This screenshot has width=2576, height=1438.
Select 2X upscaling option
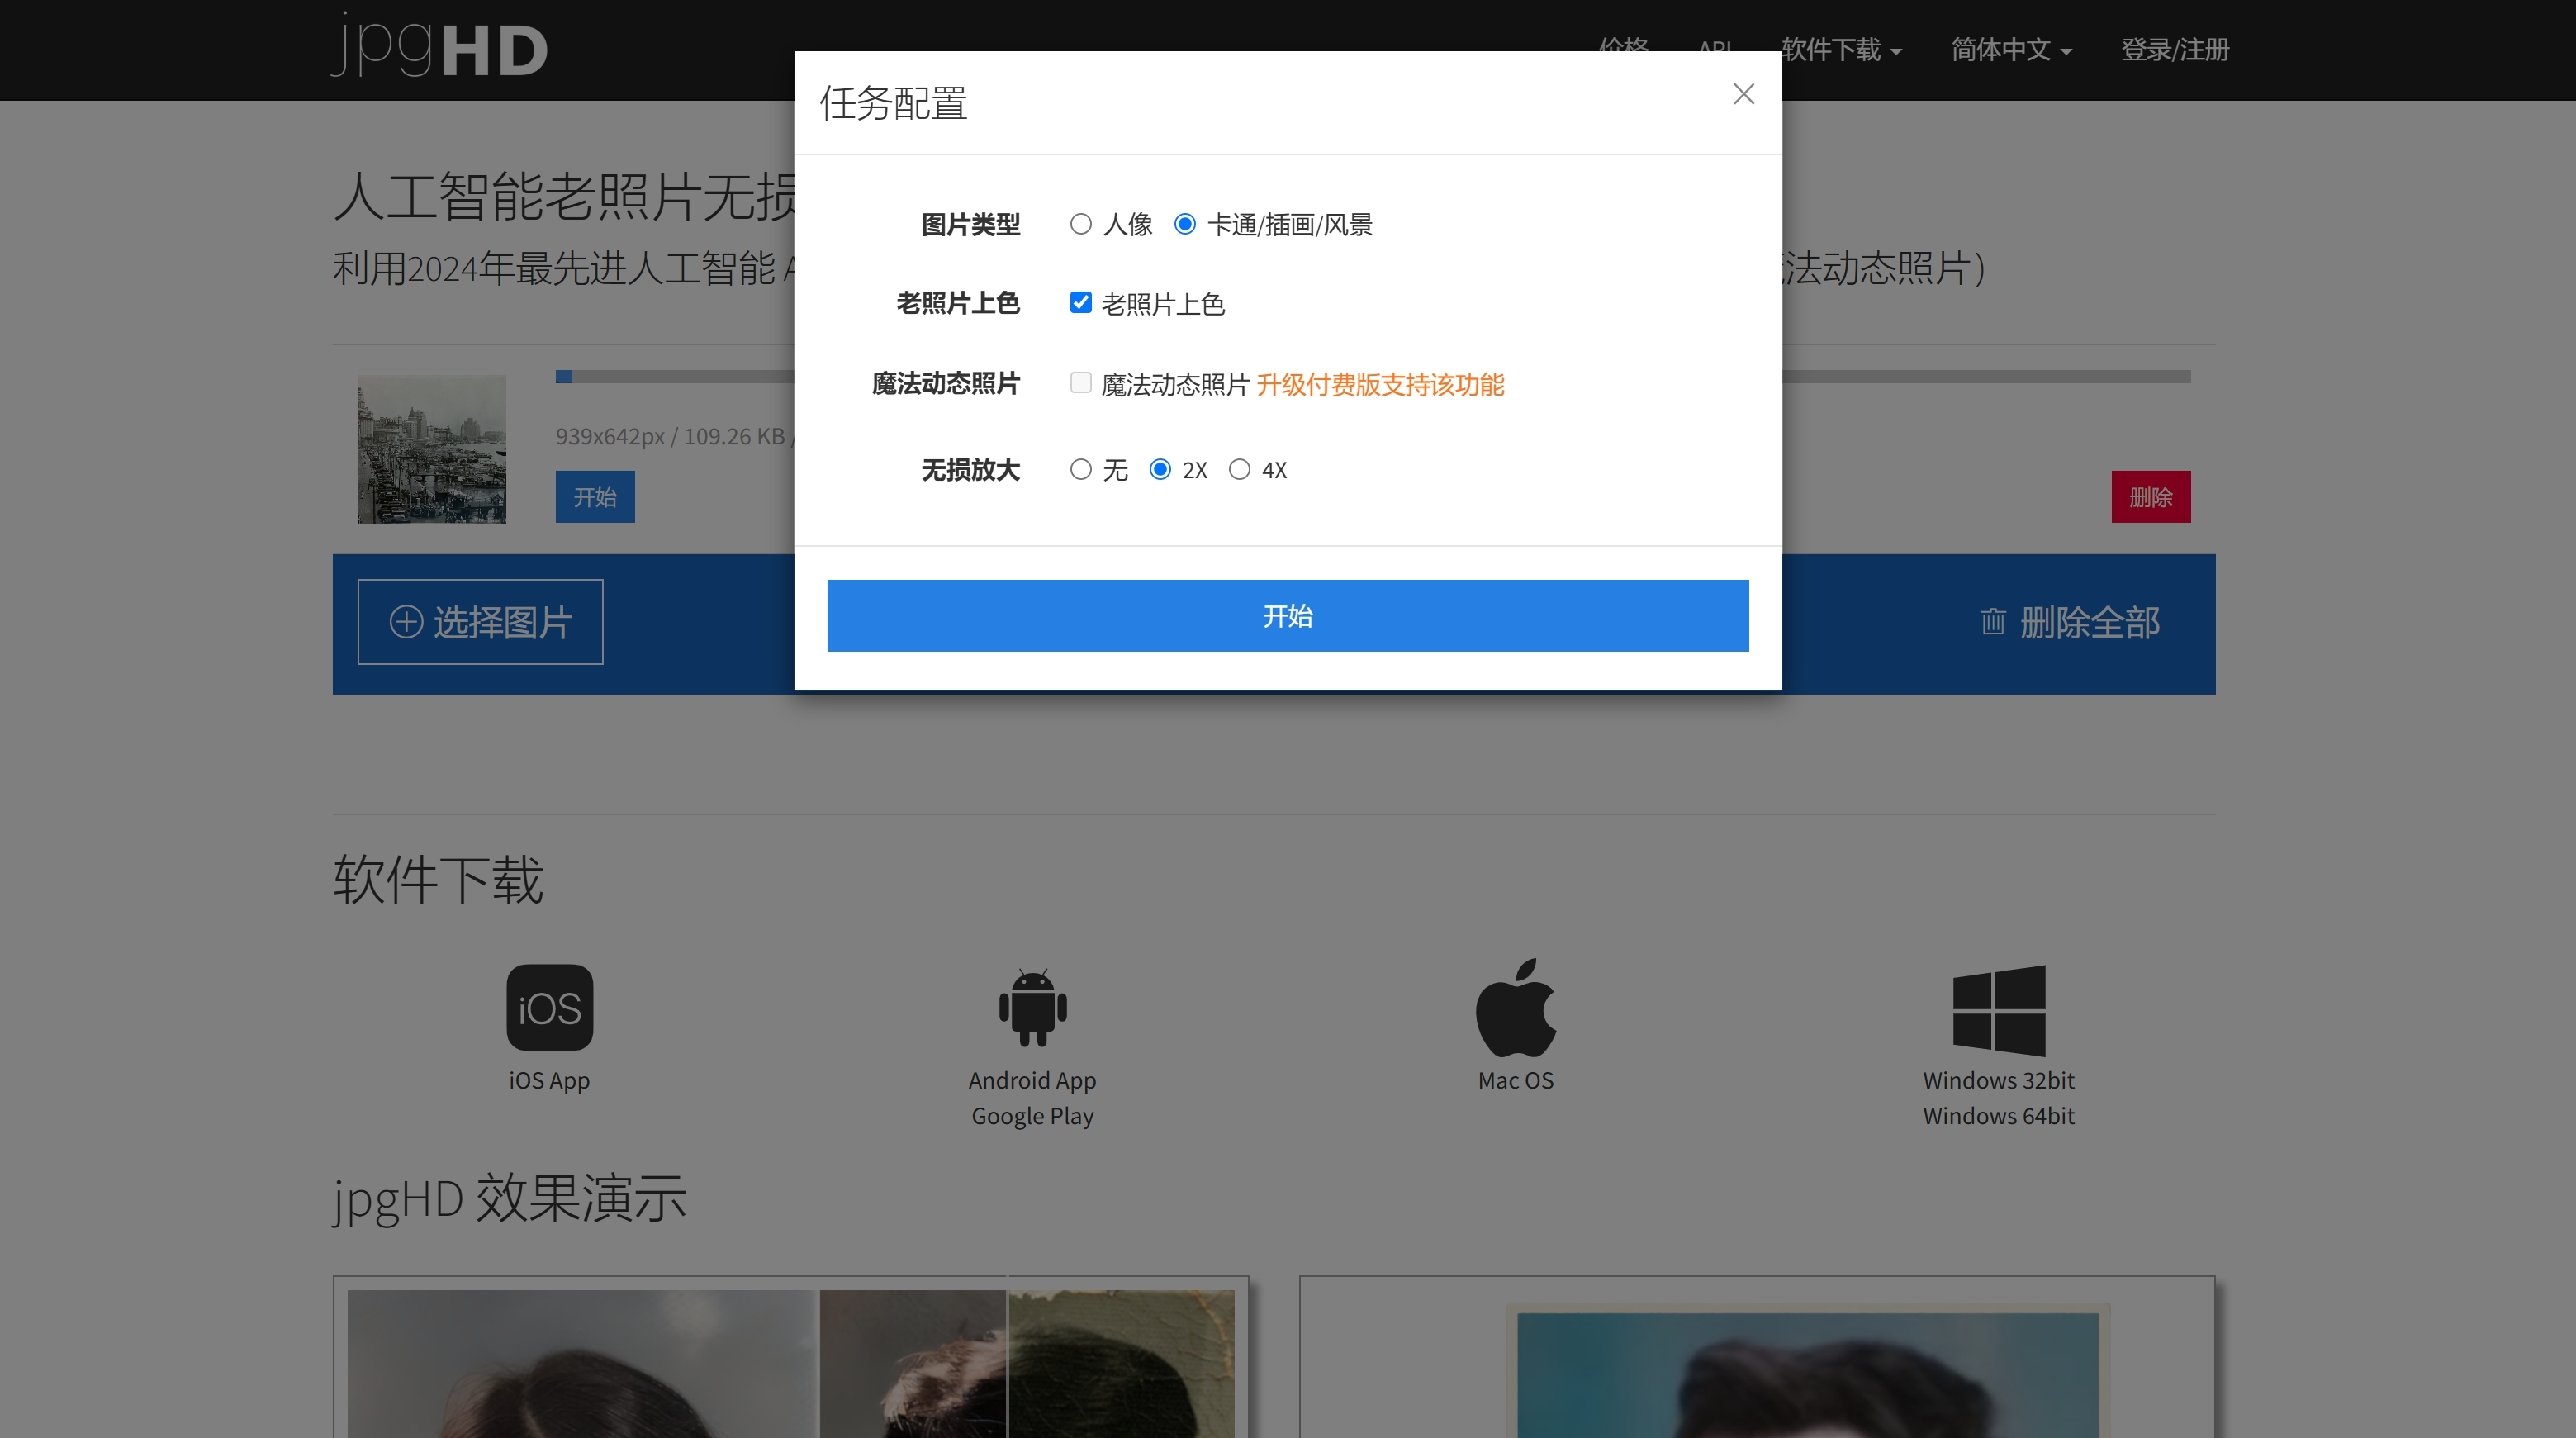(1160, 469)
